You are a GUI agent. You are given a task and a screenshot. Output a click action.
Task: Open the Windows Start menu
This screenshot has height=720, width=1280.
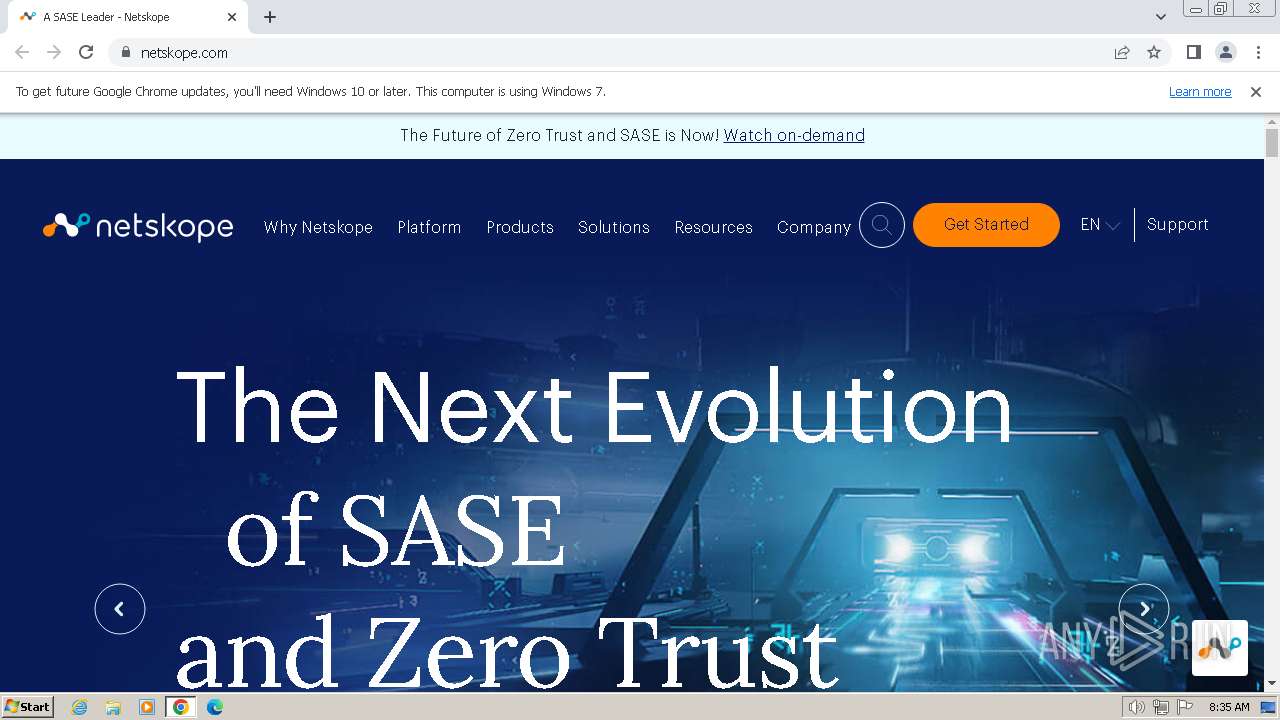point(28,706)
